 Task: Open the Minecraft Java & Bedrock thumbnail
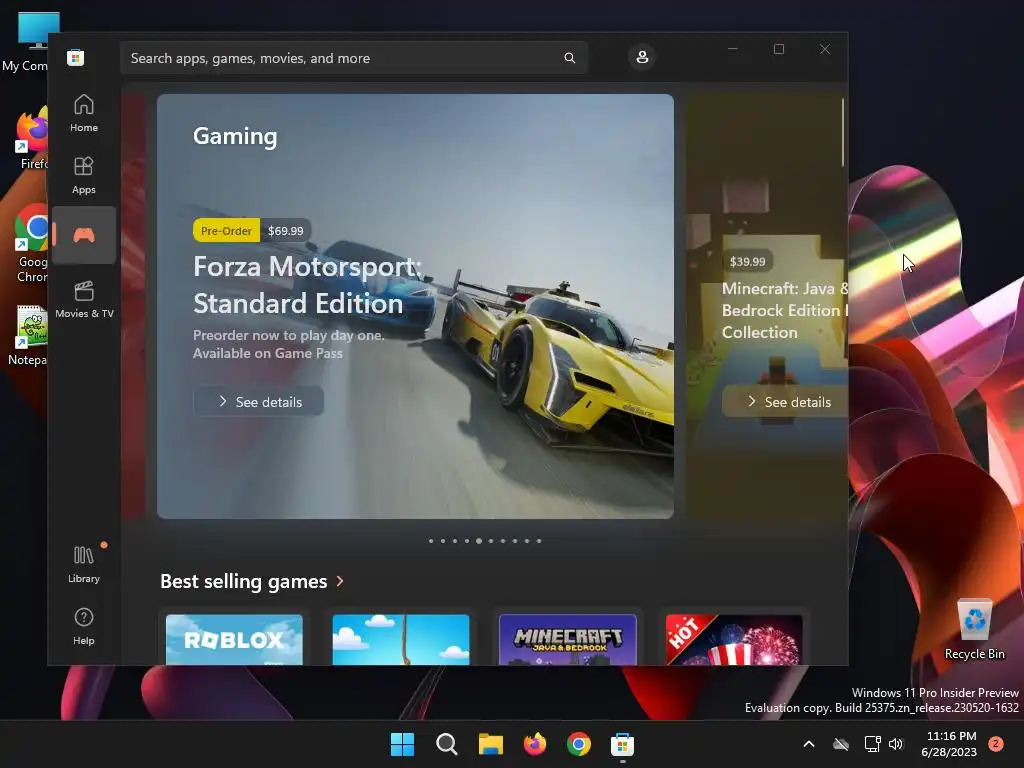[568, 639]
